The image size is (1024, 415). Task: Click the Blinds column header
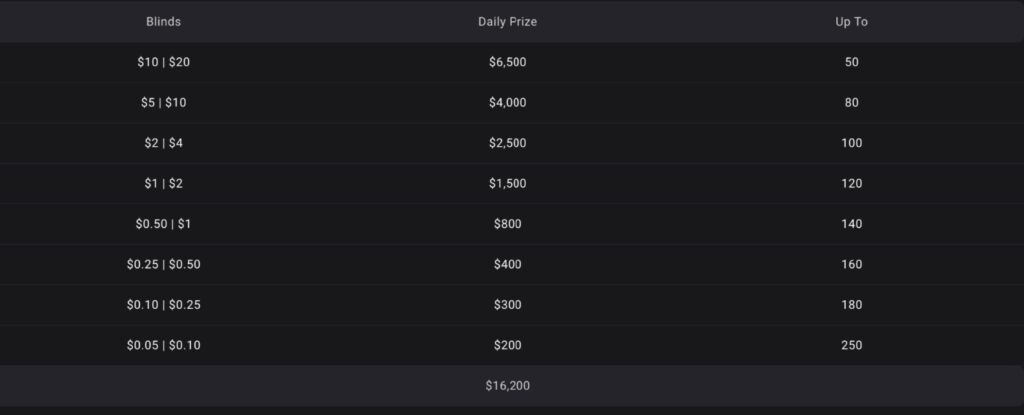point(163,22)
